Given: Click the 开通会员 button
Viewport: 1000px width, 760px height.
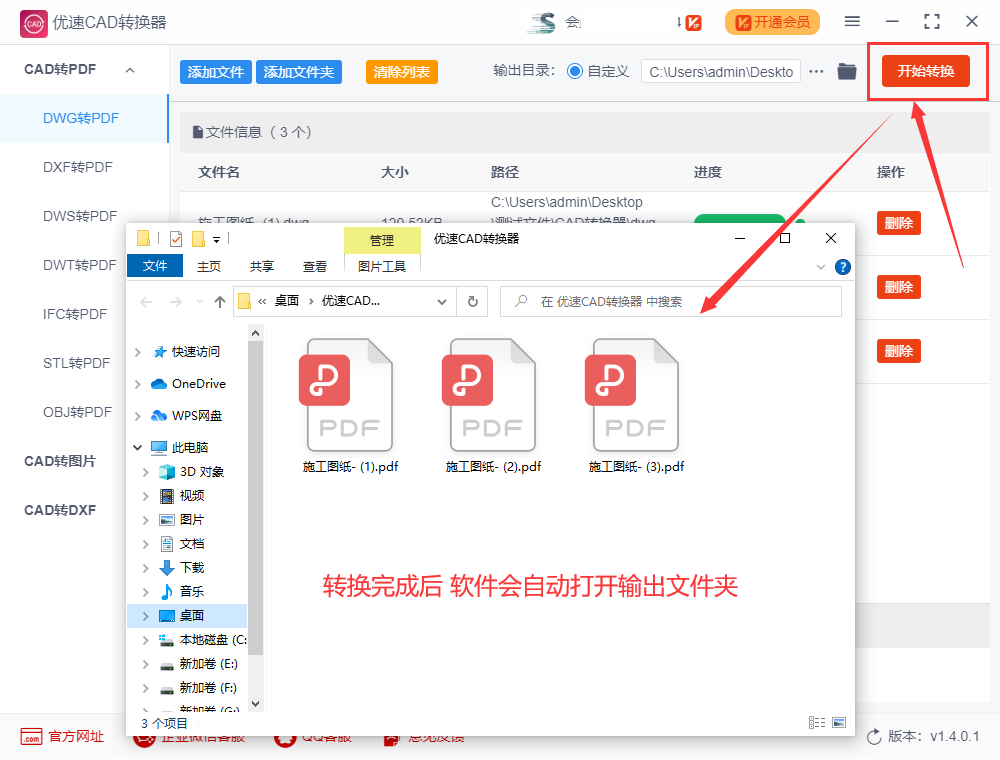Looking at the screenshot, I should coord(772,22).
